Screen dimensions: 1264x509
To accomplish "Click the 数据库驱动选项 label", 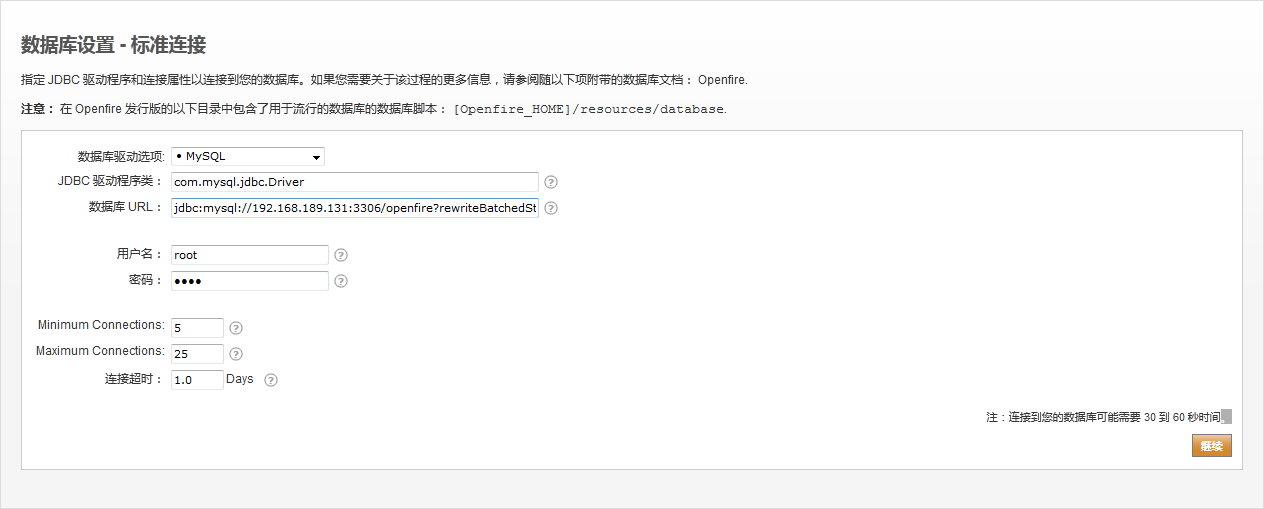I will click(x=121, y=157).
